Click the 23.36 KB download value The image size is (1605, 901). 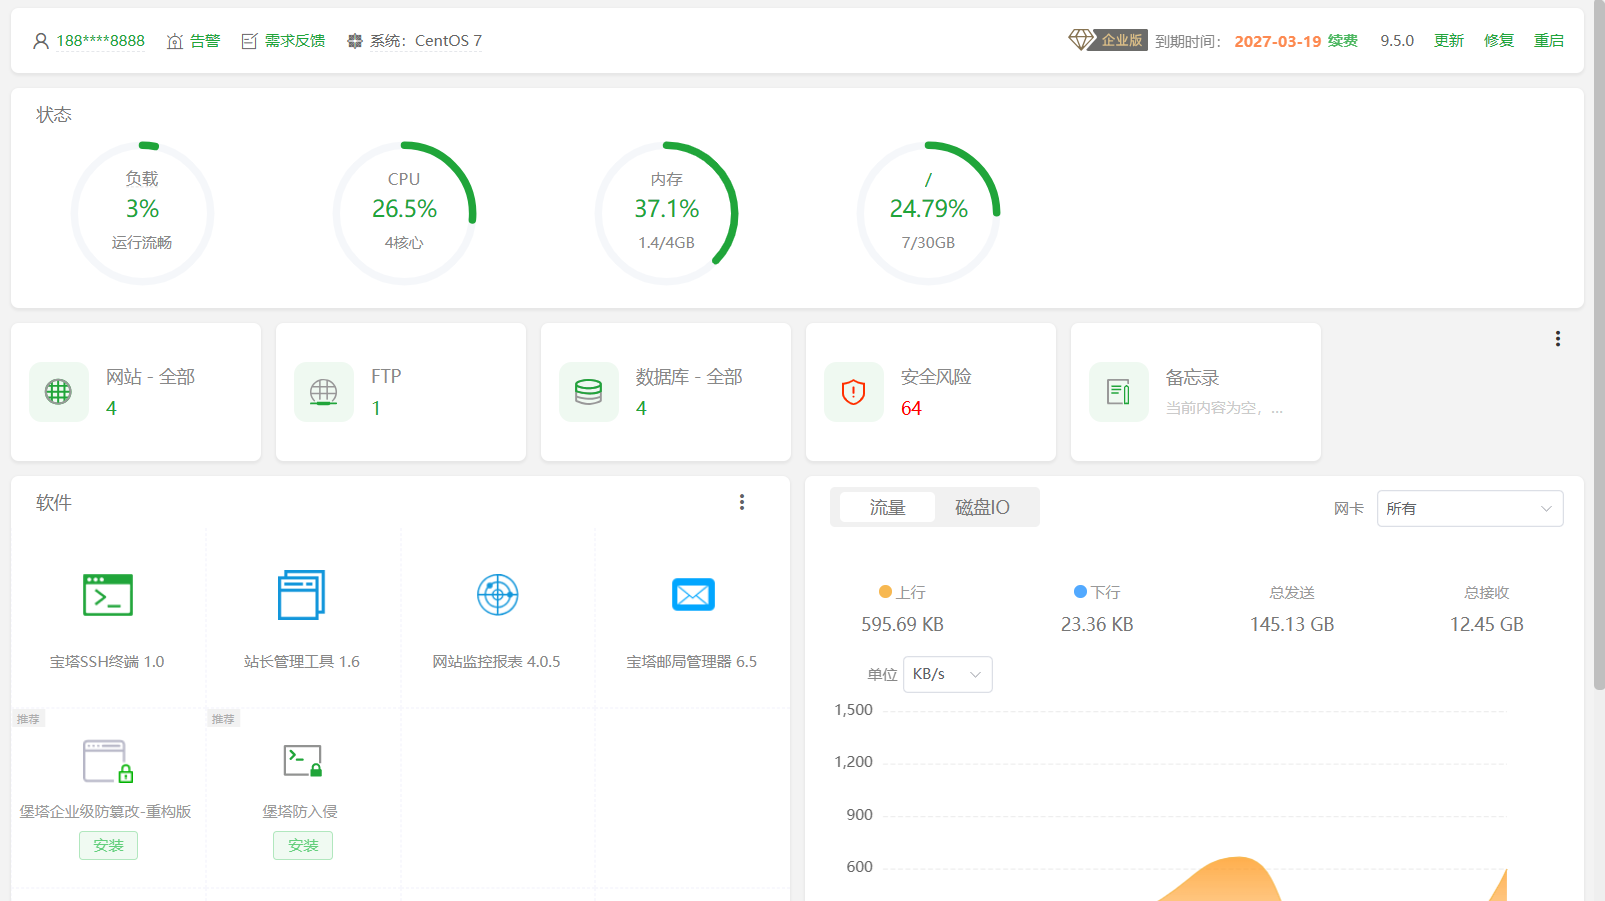point(1097,624)
